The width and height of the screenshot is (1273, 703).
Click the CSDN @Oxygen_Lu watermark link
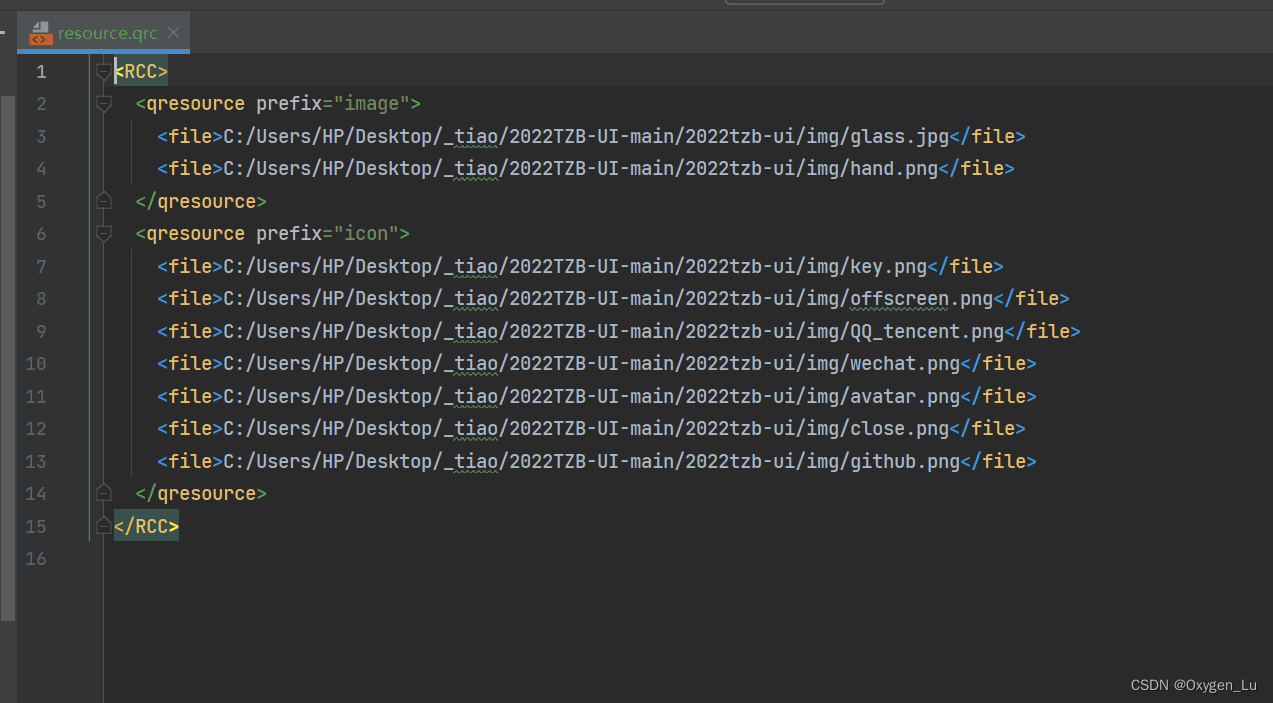pyautogui.click(x=1193, y=685)
